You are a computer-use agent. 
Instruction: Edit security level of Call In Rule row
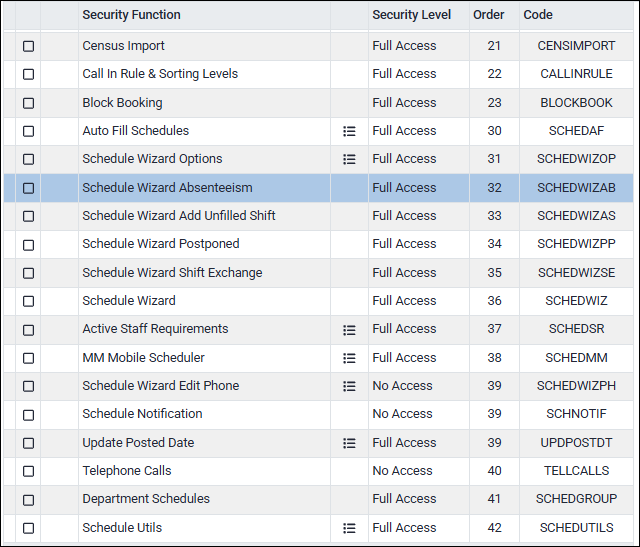[x=404, y=74]
